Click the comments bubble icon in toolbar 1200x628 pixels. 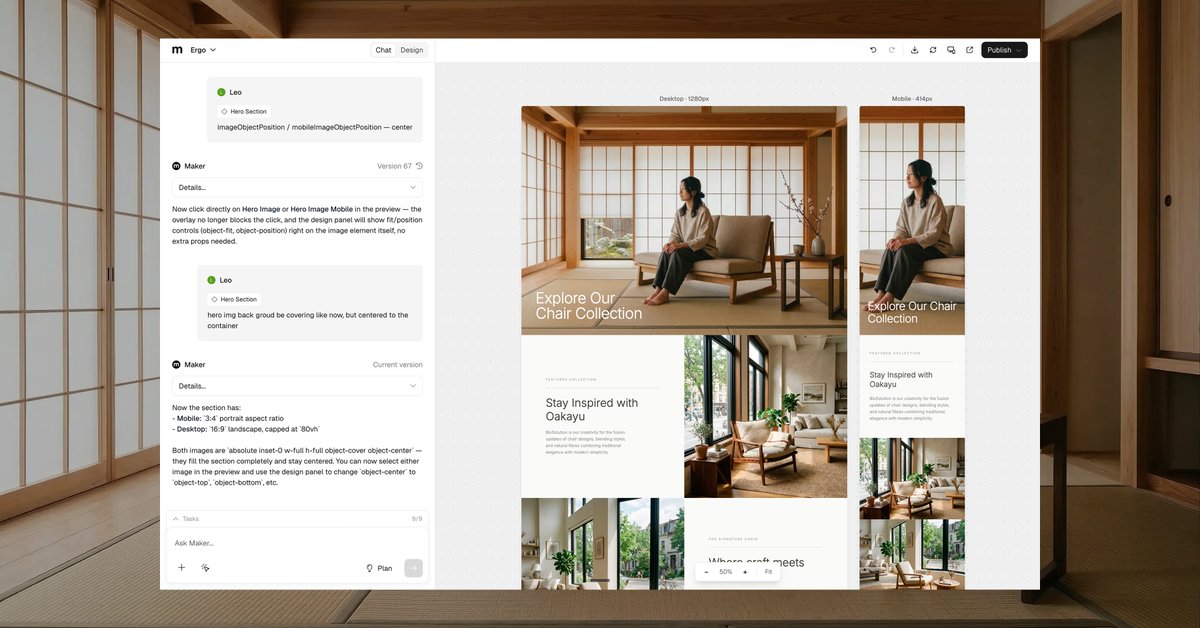click(951, 50)
